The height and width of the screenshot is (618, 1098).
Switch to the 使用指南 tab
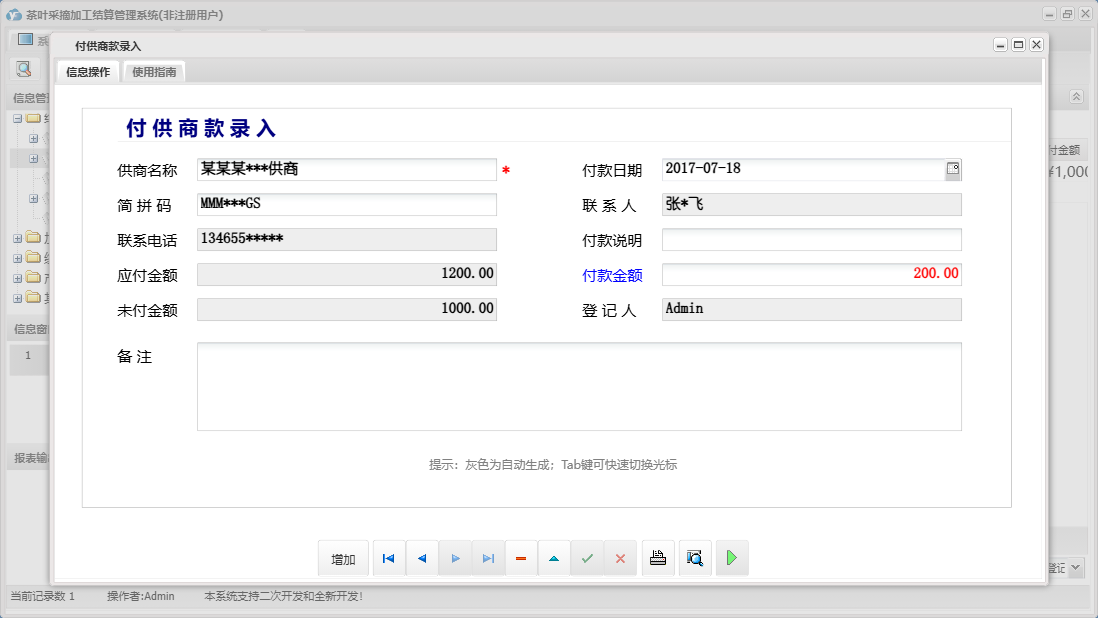coord(152,71)
